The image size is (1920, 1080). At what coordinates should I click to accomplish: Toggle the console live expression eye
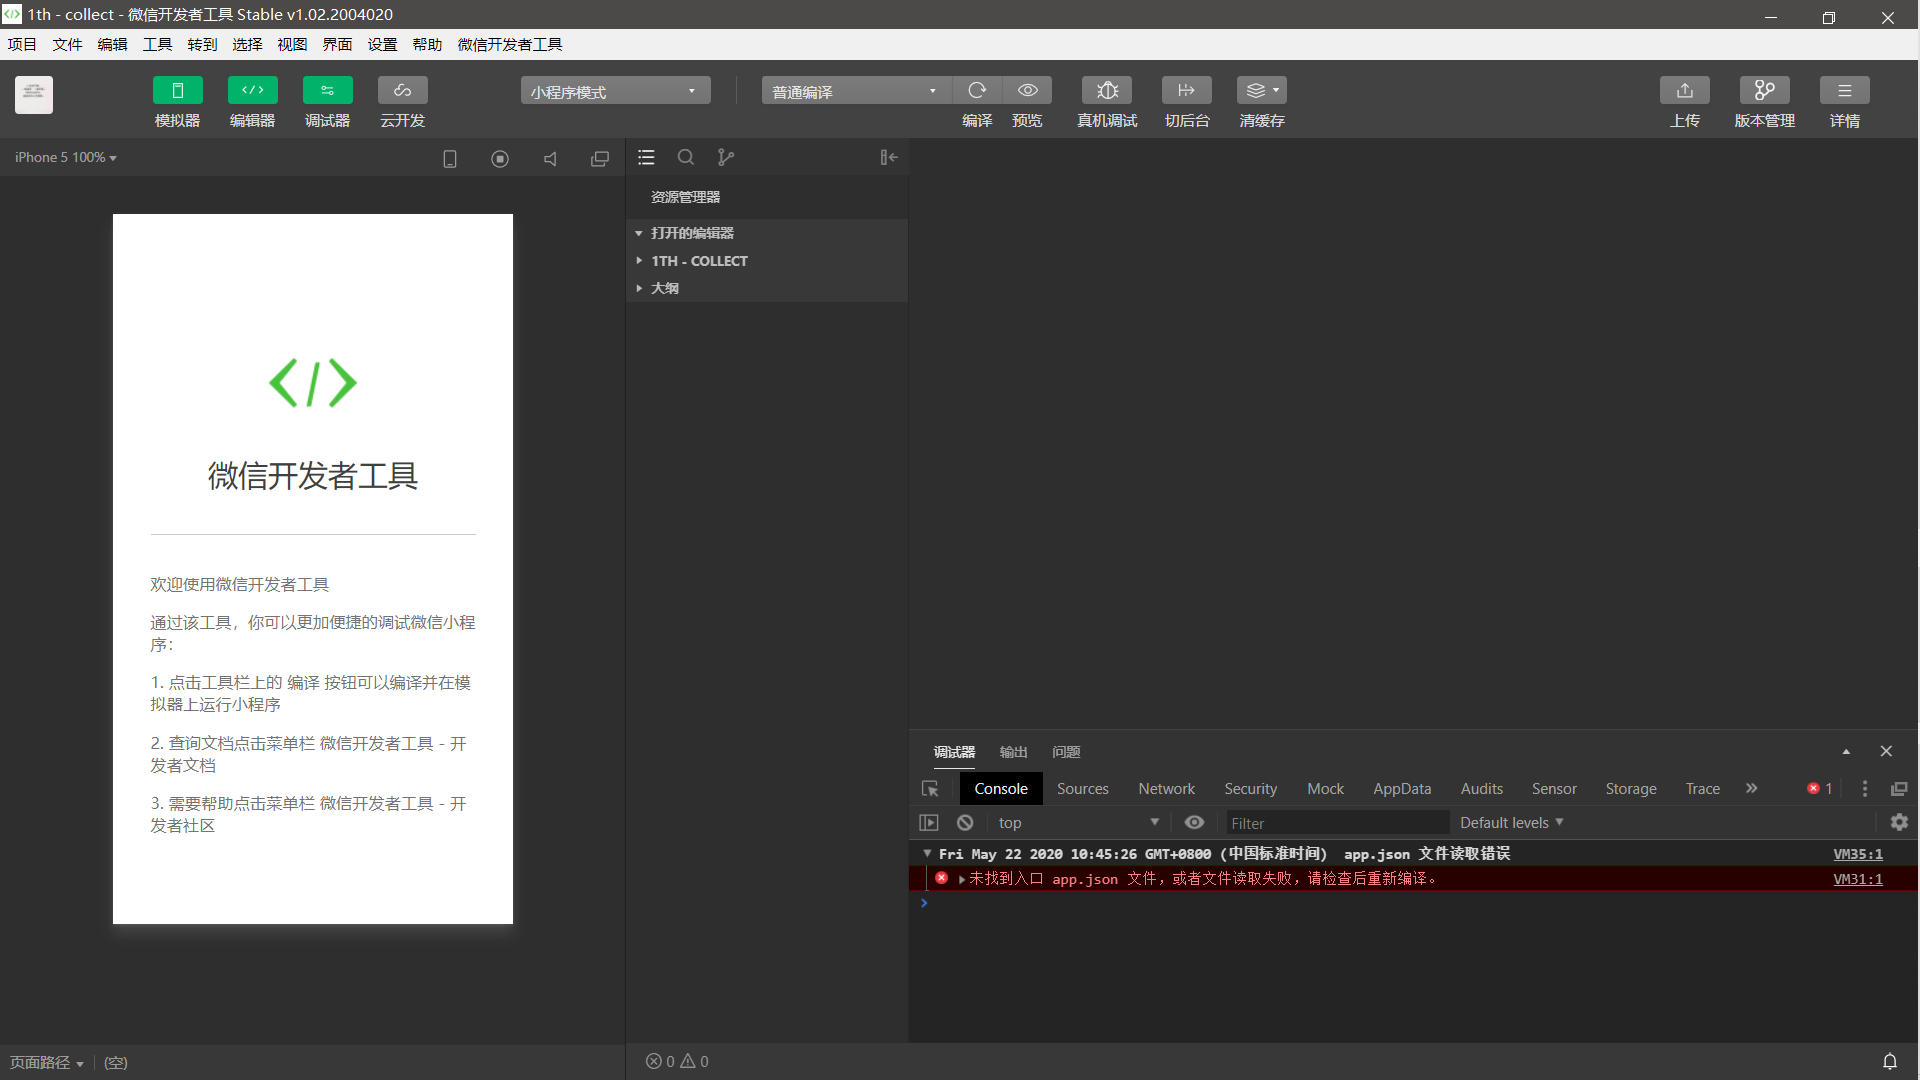click(1194, 823)
